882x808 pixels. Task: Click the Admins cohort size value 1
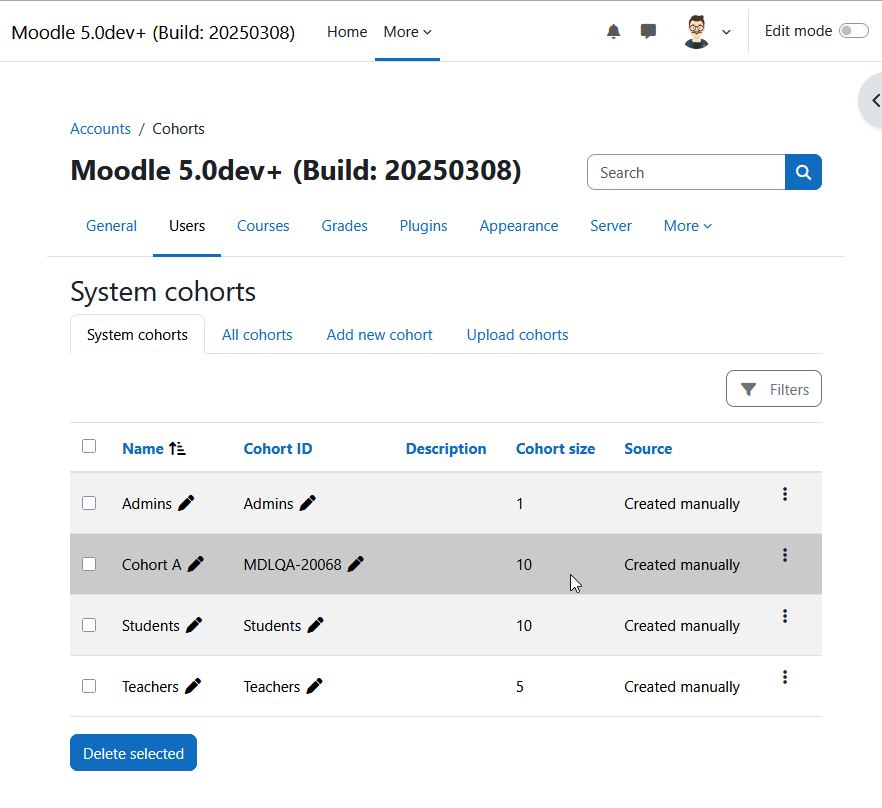(520, 504)
